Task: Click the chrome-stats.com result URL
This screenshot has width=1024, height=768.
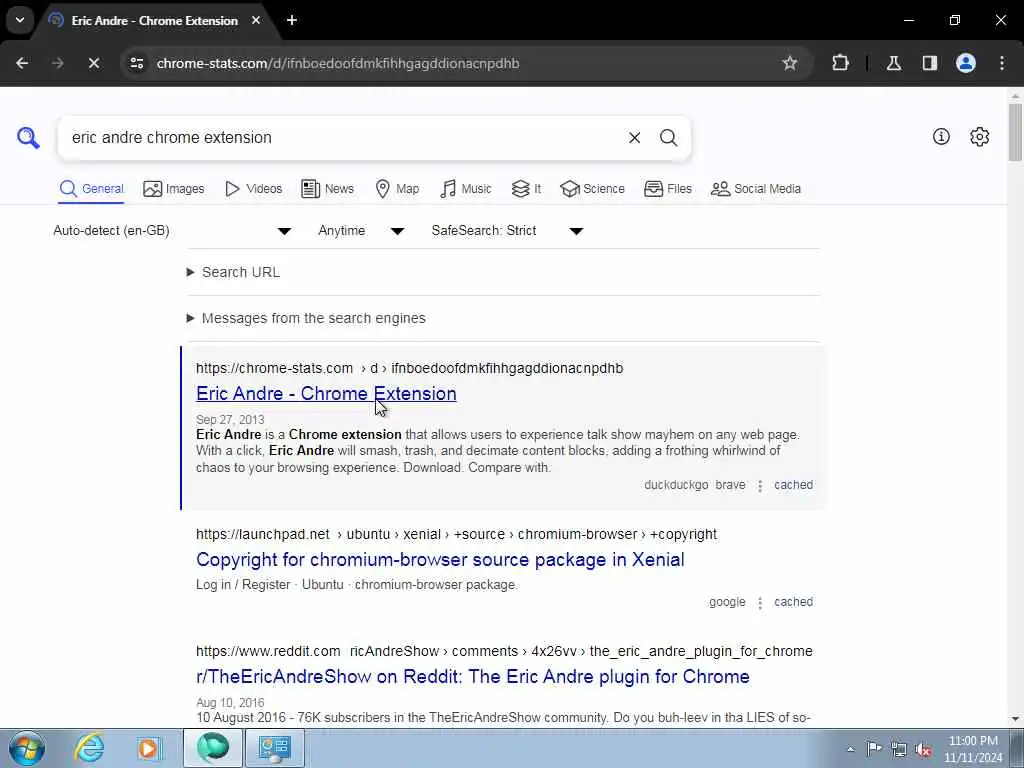Action: tap(409, 368)
